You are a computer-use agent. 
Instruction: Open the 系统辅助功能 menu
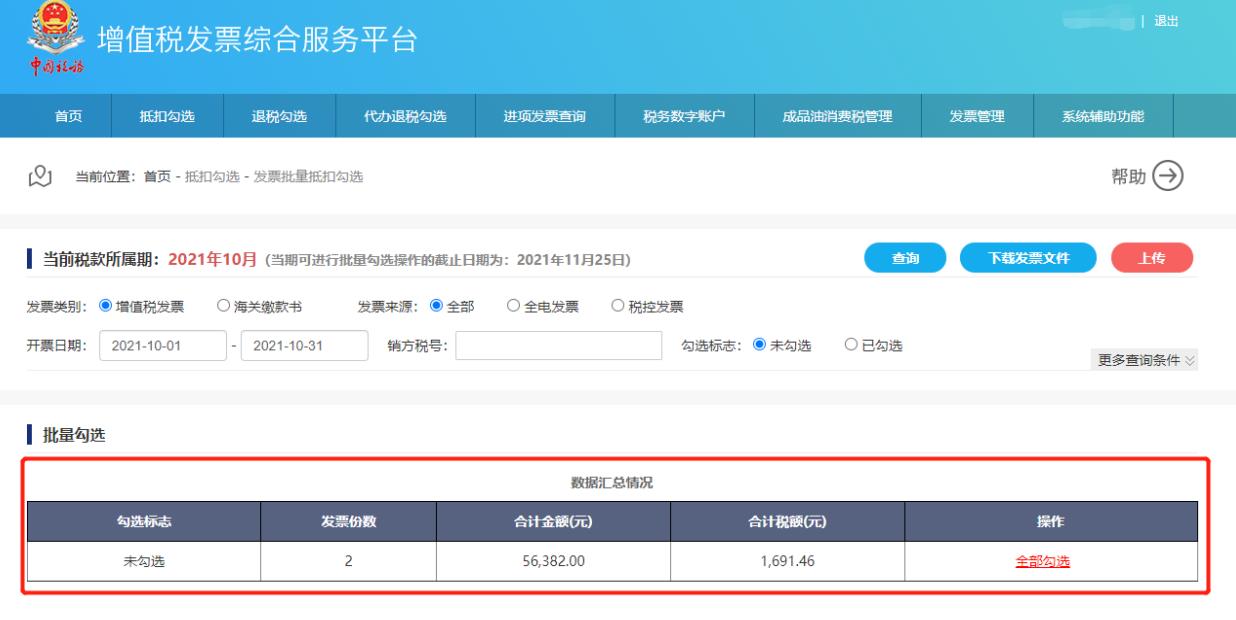coord(1103,117)
